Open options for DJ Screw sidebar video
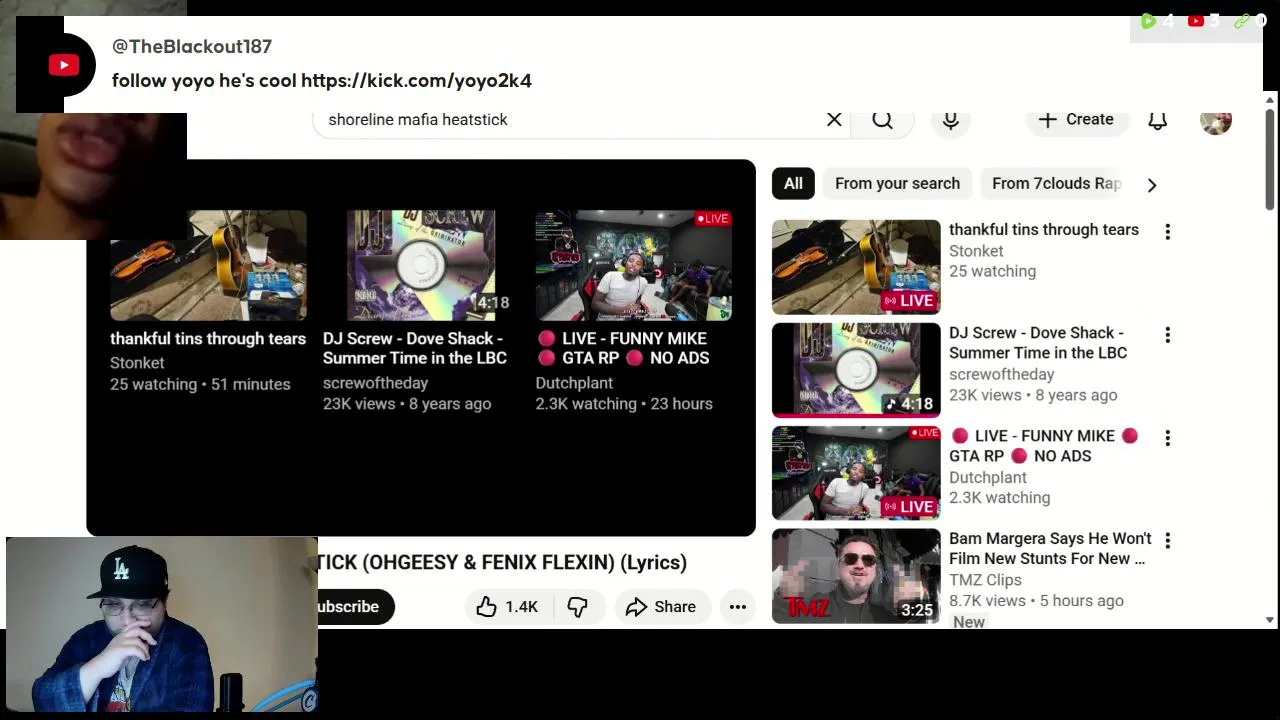Screen dimensions: 1280x720 point(1167,335)
